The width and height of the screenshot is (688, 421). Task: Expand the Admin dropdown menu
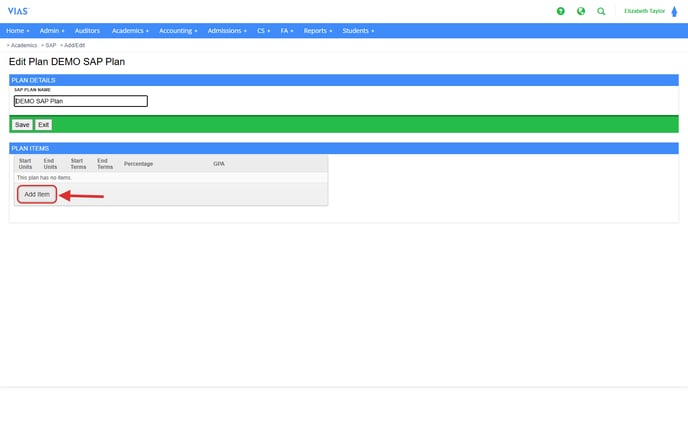tap(52, 31)
